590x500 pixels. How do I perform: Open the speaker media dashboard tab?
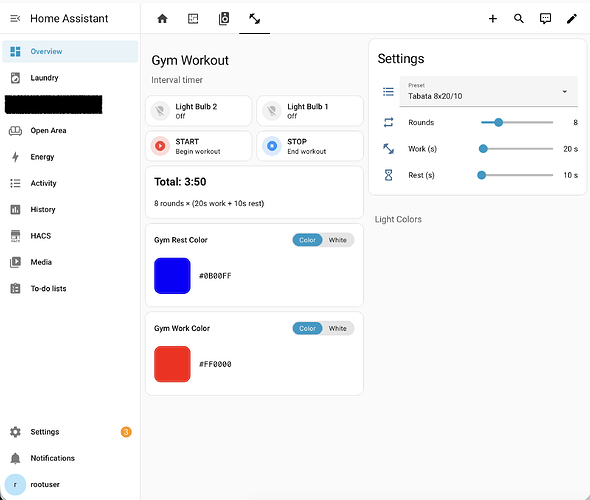tap(224, 18)
